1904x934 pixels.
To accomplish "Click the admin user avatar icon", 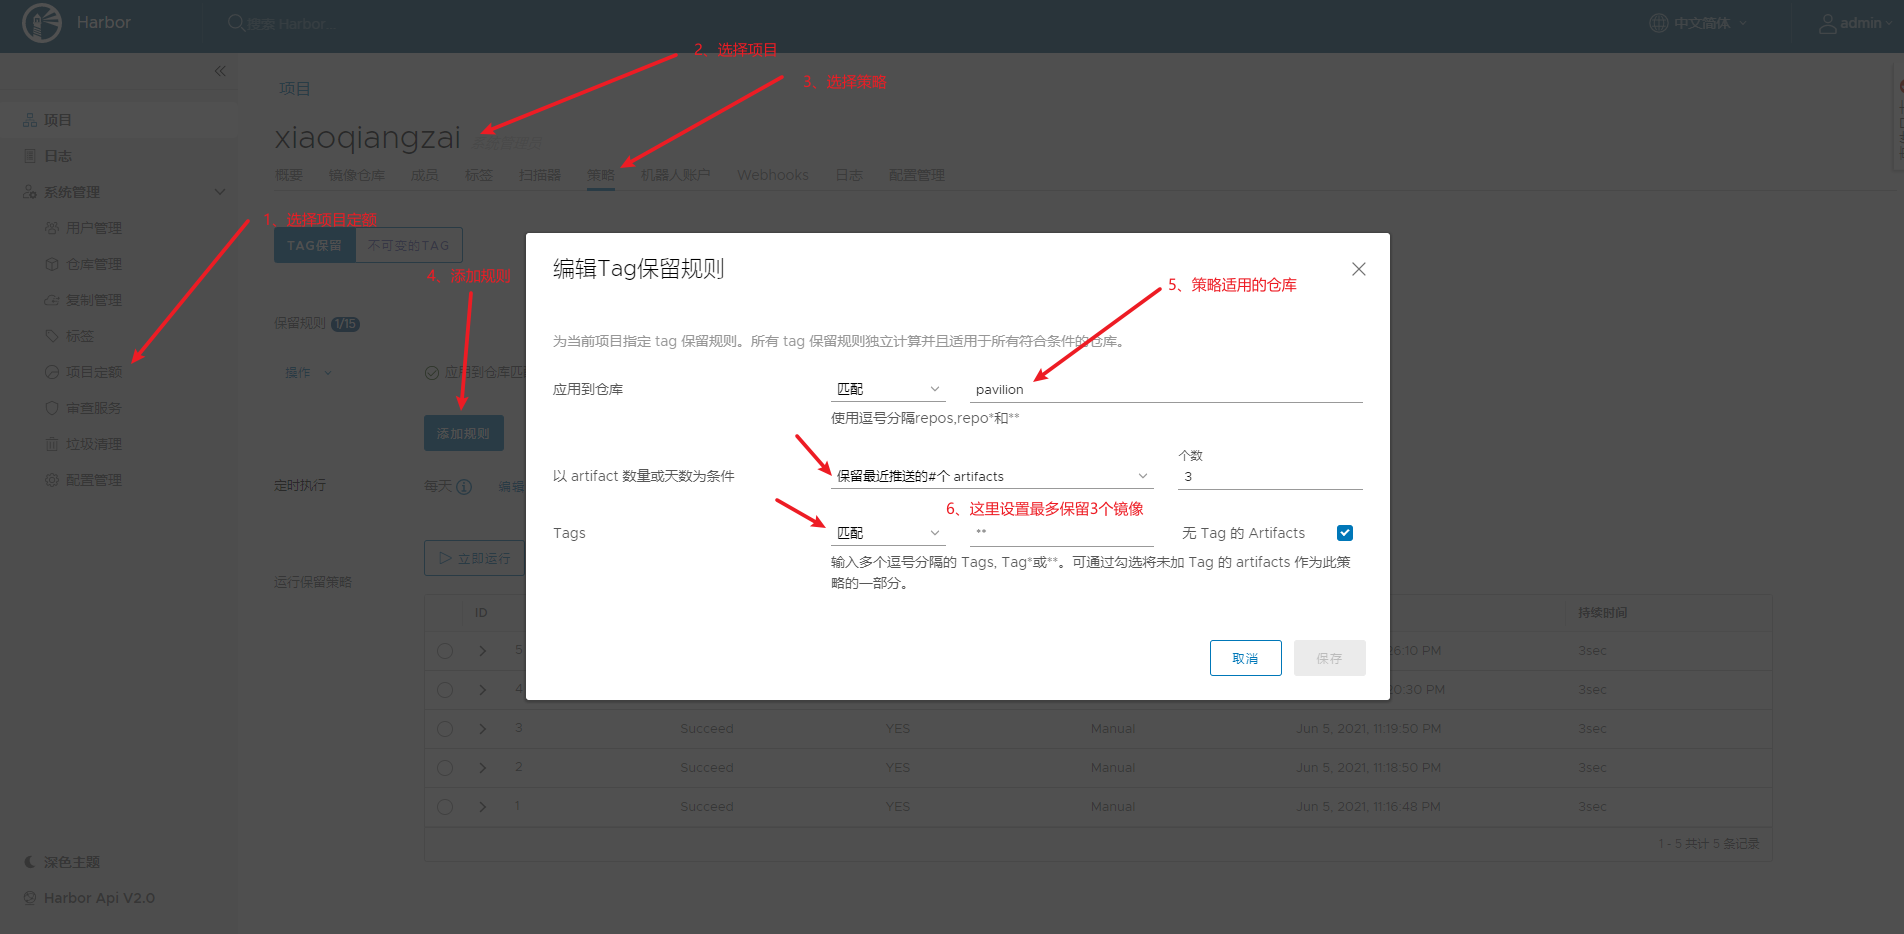I will [1828, 23].
